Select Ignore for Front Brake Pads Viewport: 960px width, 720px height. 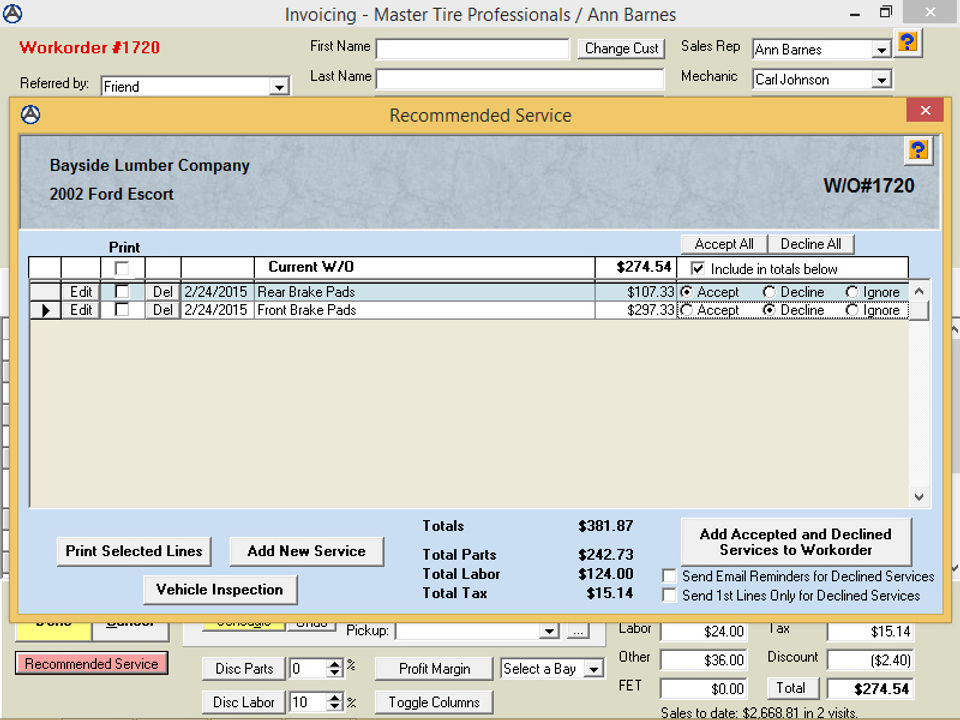coord(852,310)
